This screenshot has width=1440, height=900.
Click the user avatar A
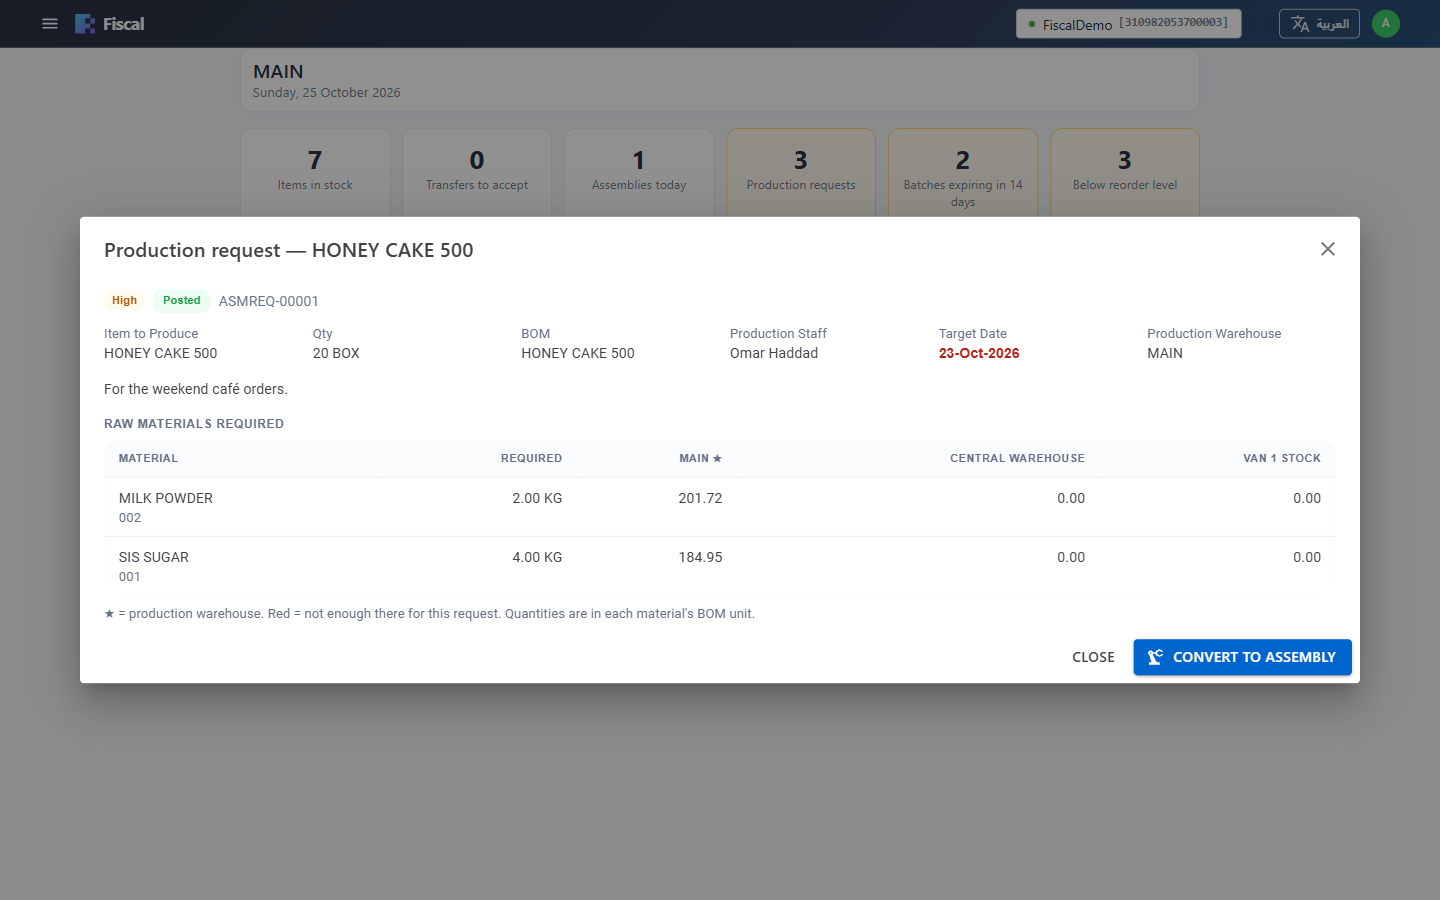(1386, 24)
